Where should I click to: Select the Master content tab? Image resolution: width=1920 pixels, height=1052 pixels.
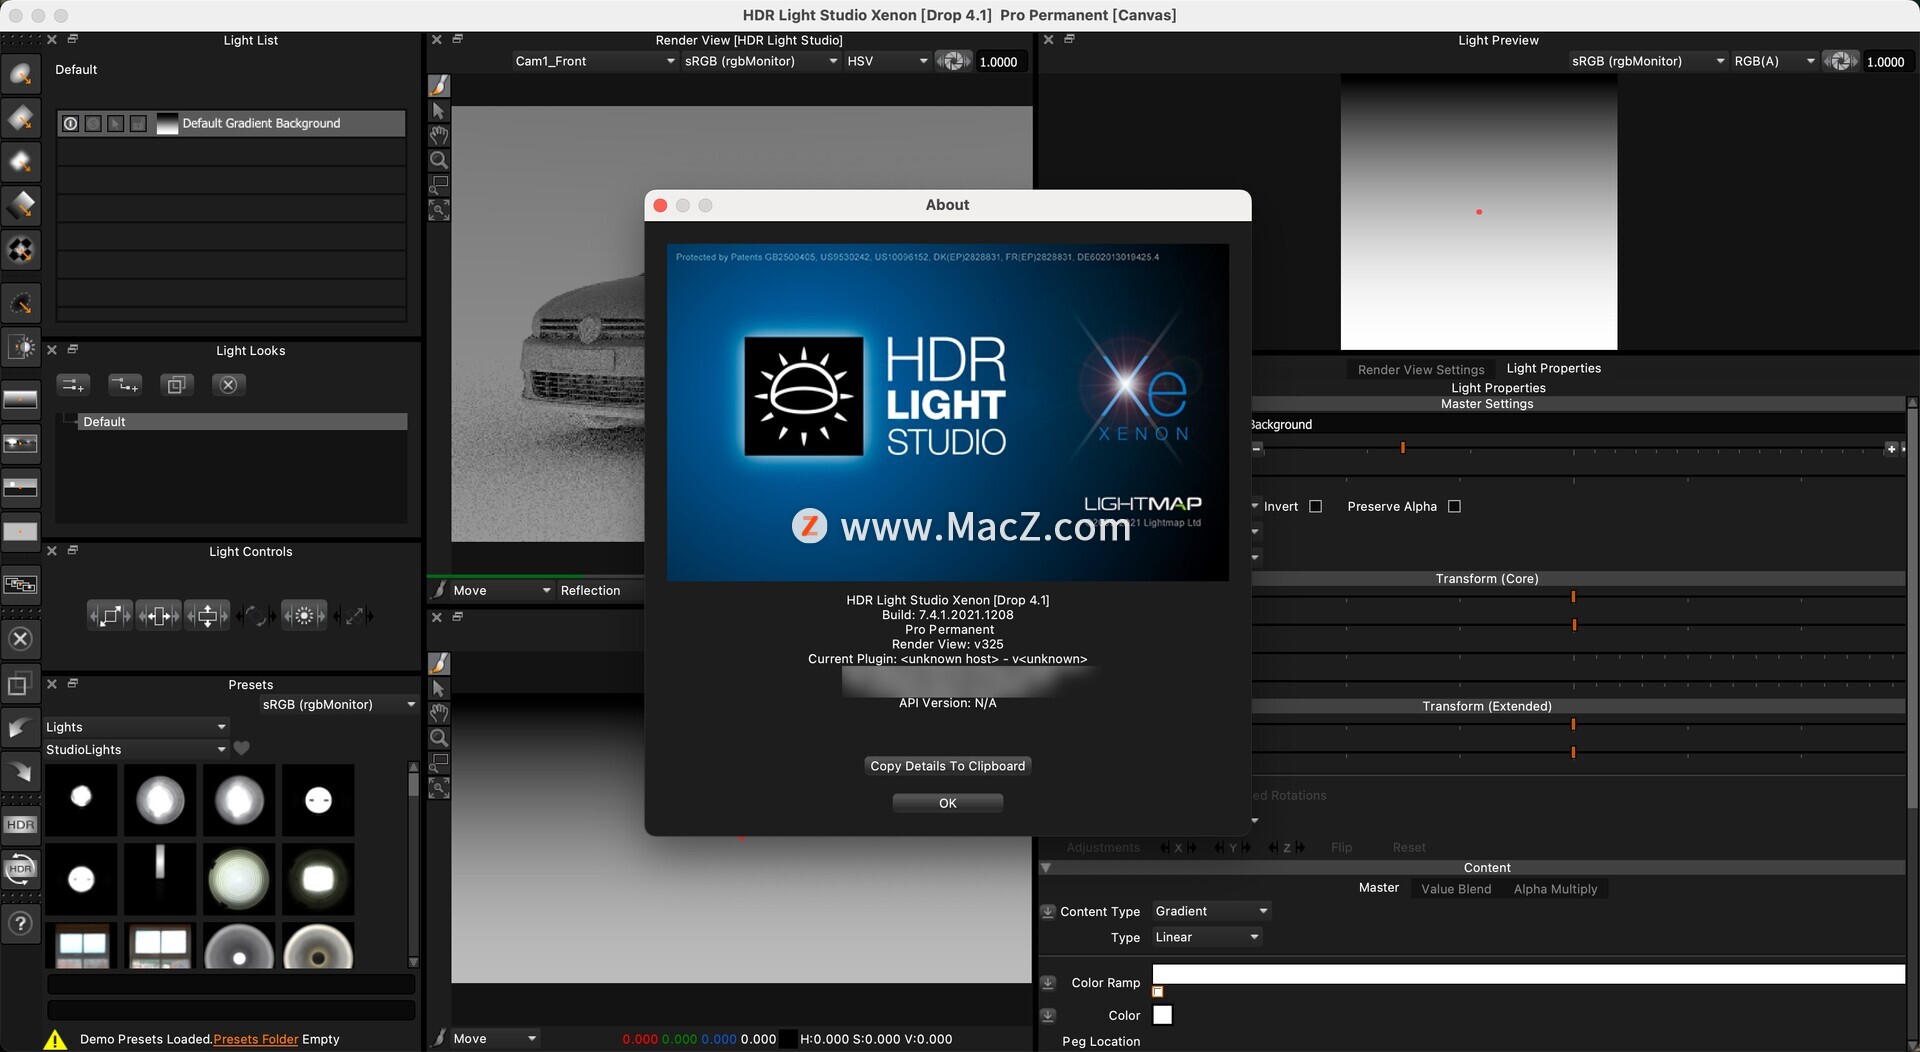pos(1378,888)
